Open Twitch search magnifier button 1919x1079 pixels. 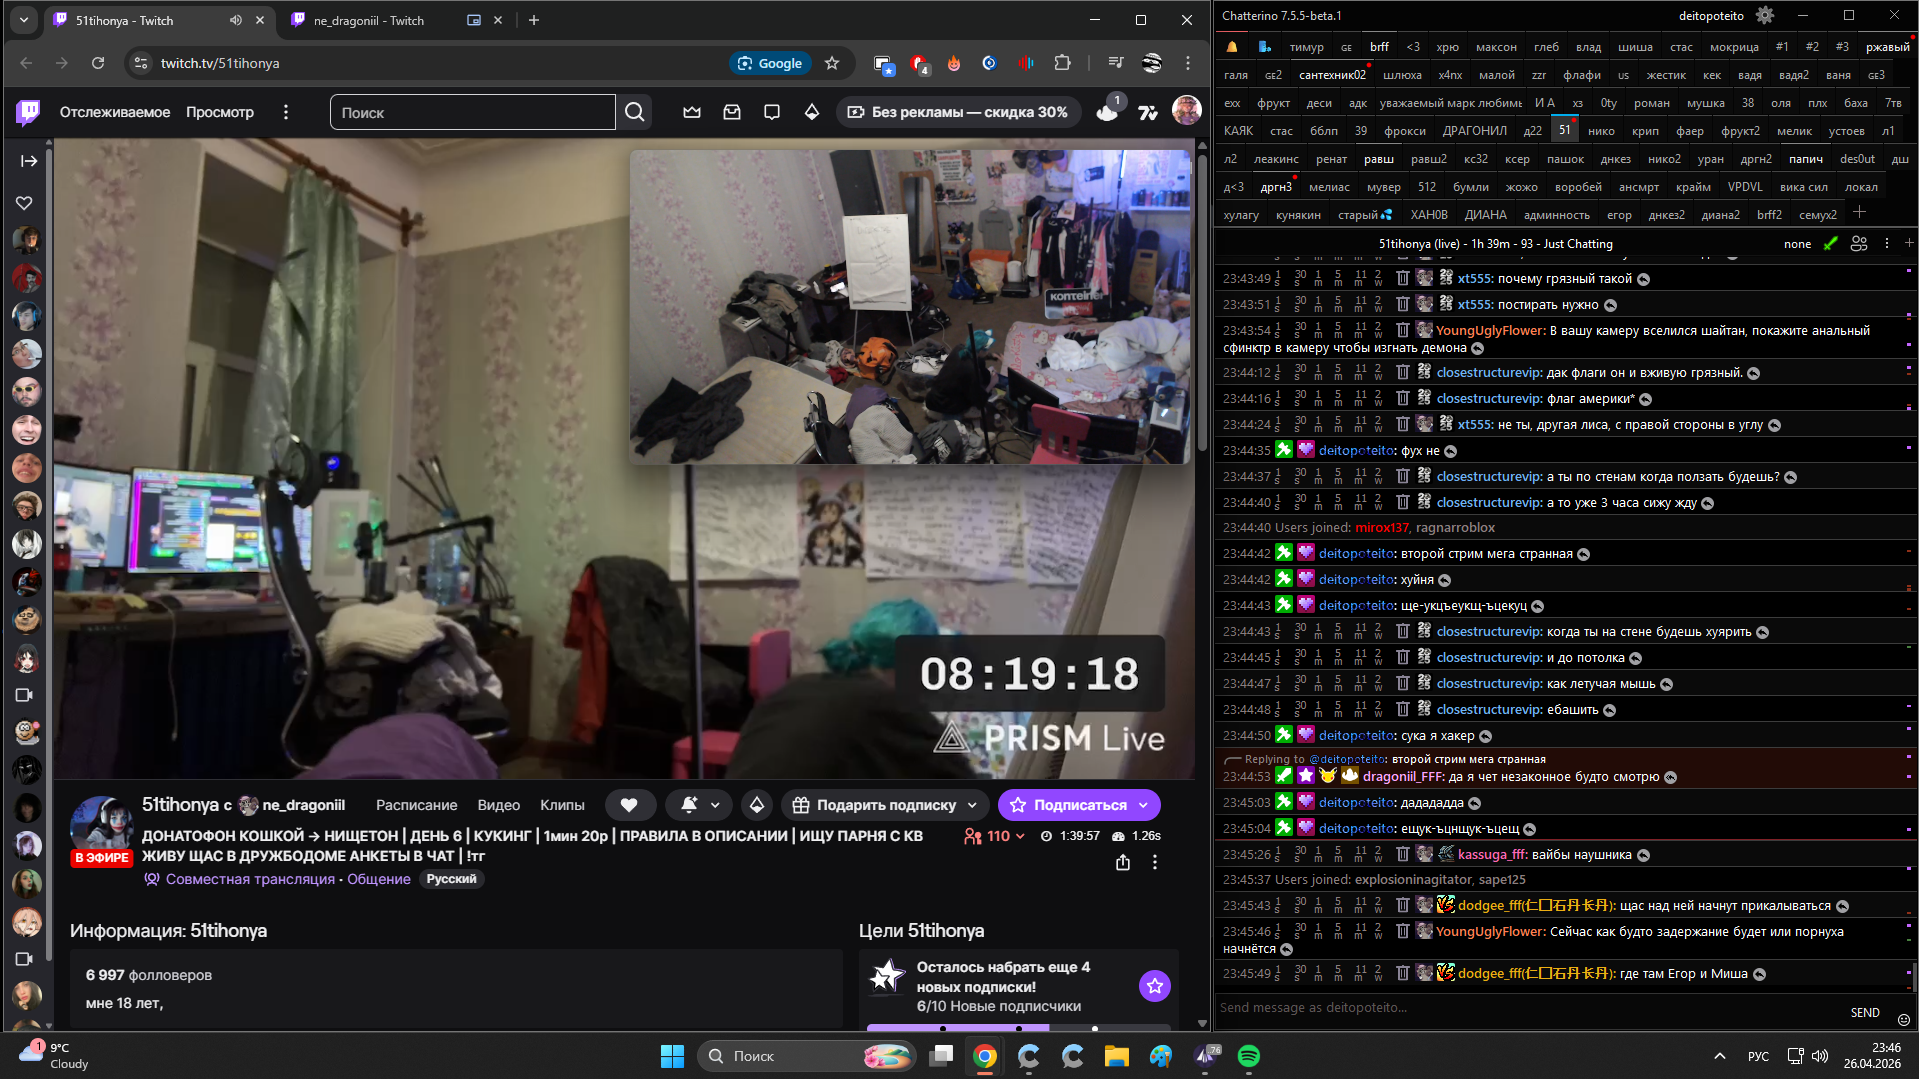click(634, 112)
